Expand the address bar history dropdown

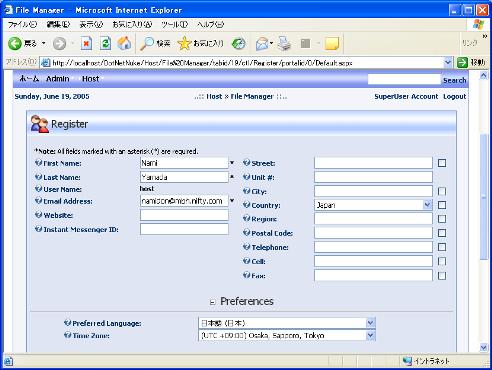point(448,62)
